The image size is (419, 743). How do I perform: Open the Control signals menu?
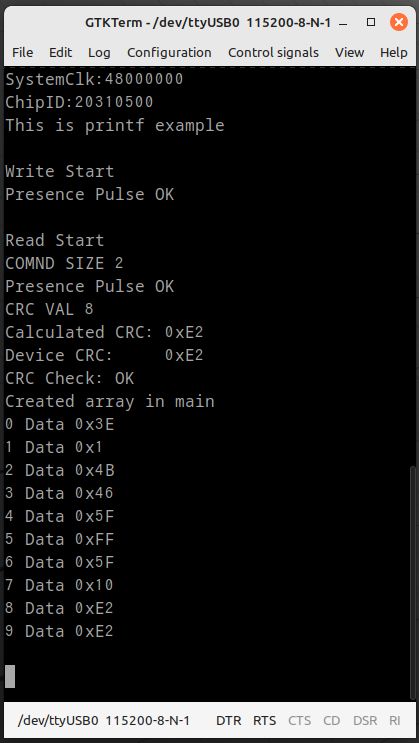tap(273, 52)
